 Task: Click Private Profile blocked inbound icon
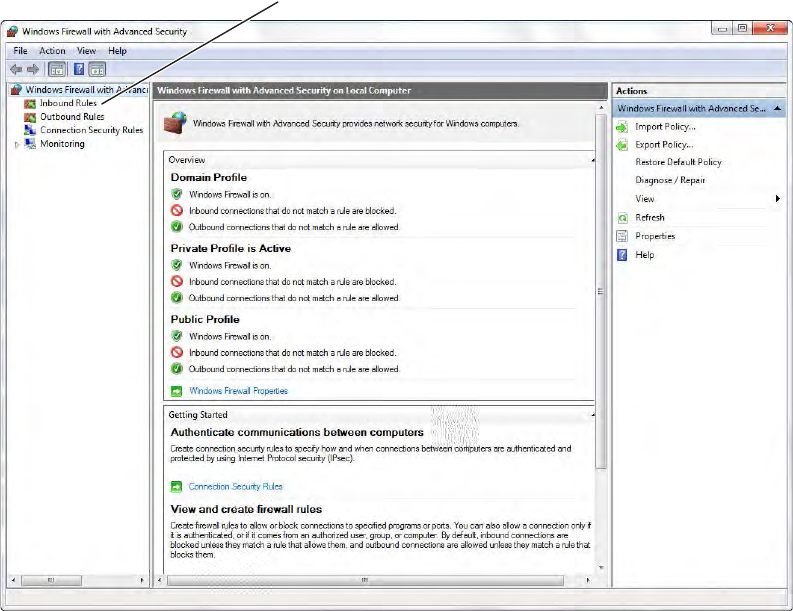pyautogui.click(x=177, y=281)
